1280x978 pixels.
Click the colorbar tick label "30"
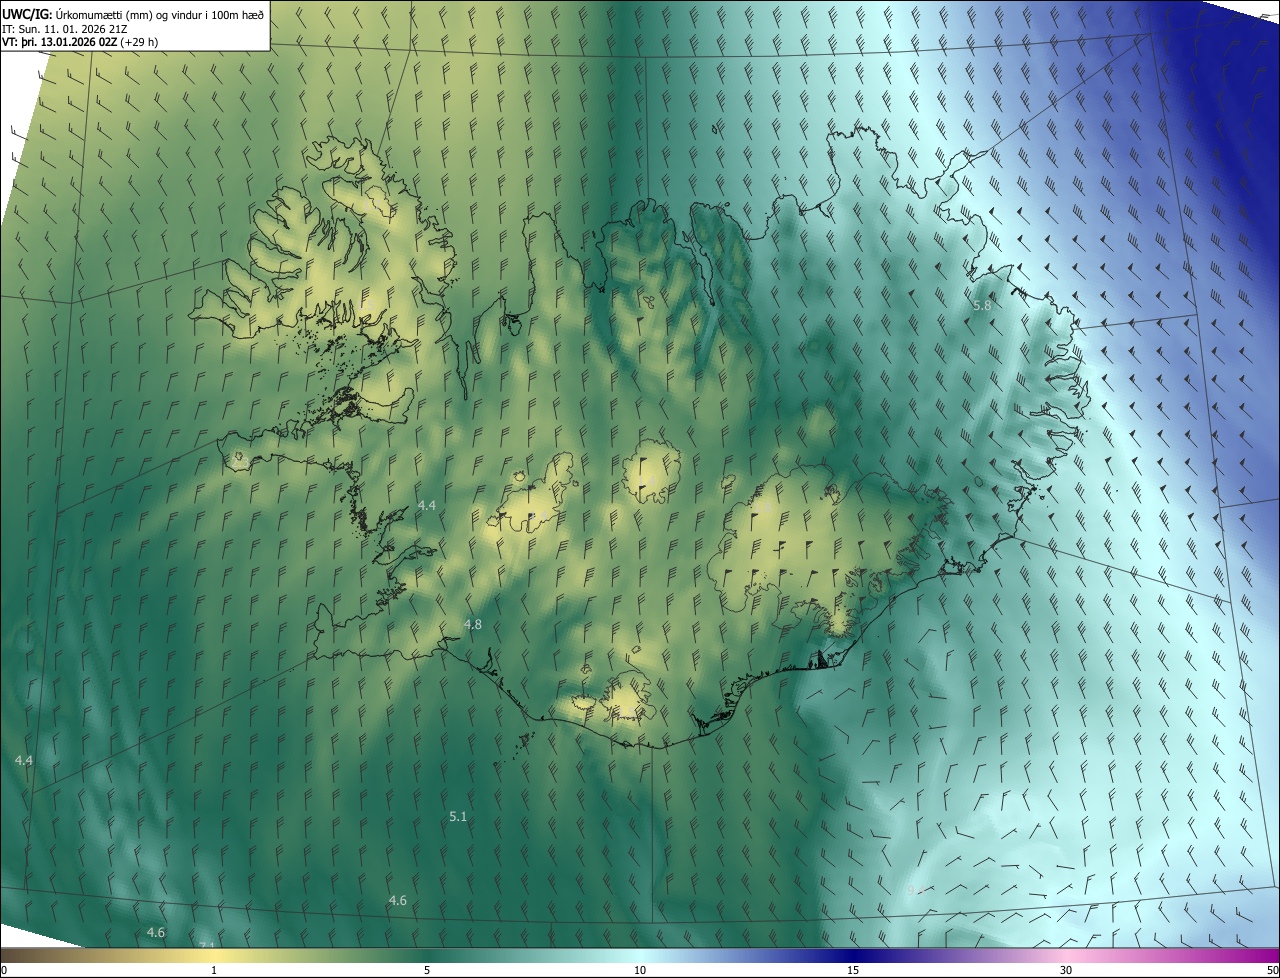tap(1066, 970)
